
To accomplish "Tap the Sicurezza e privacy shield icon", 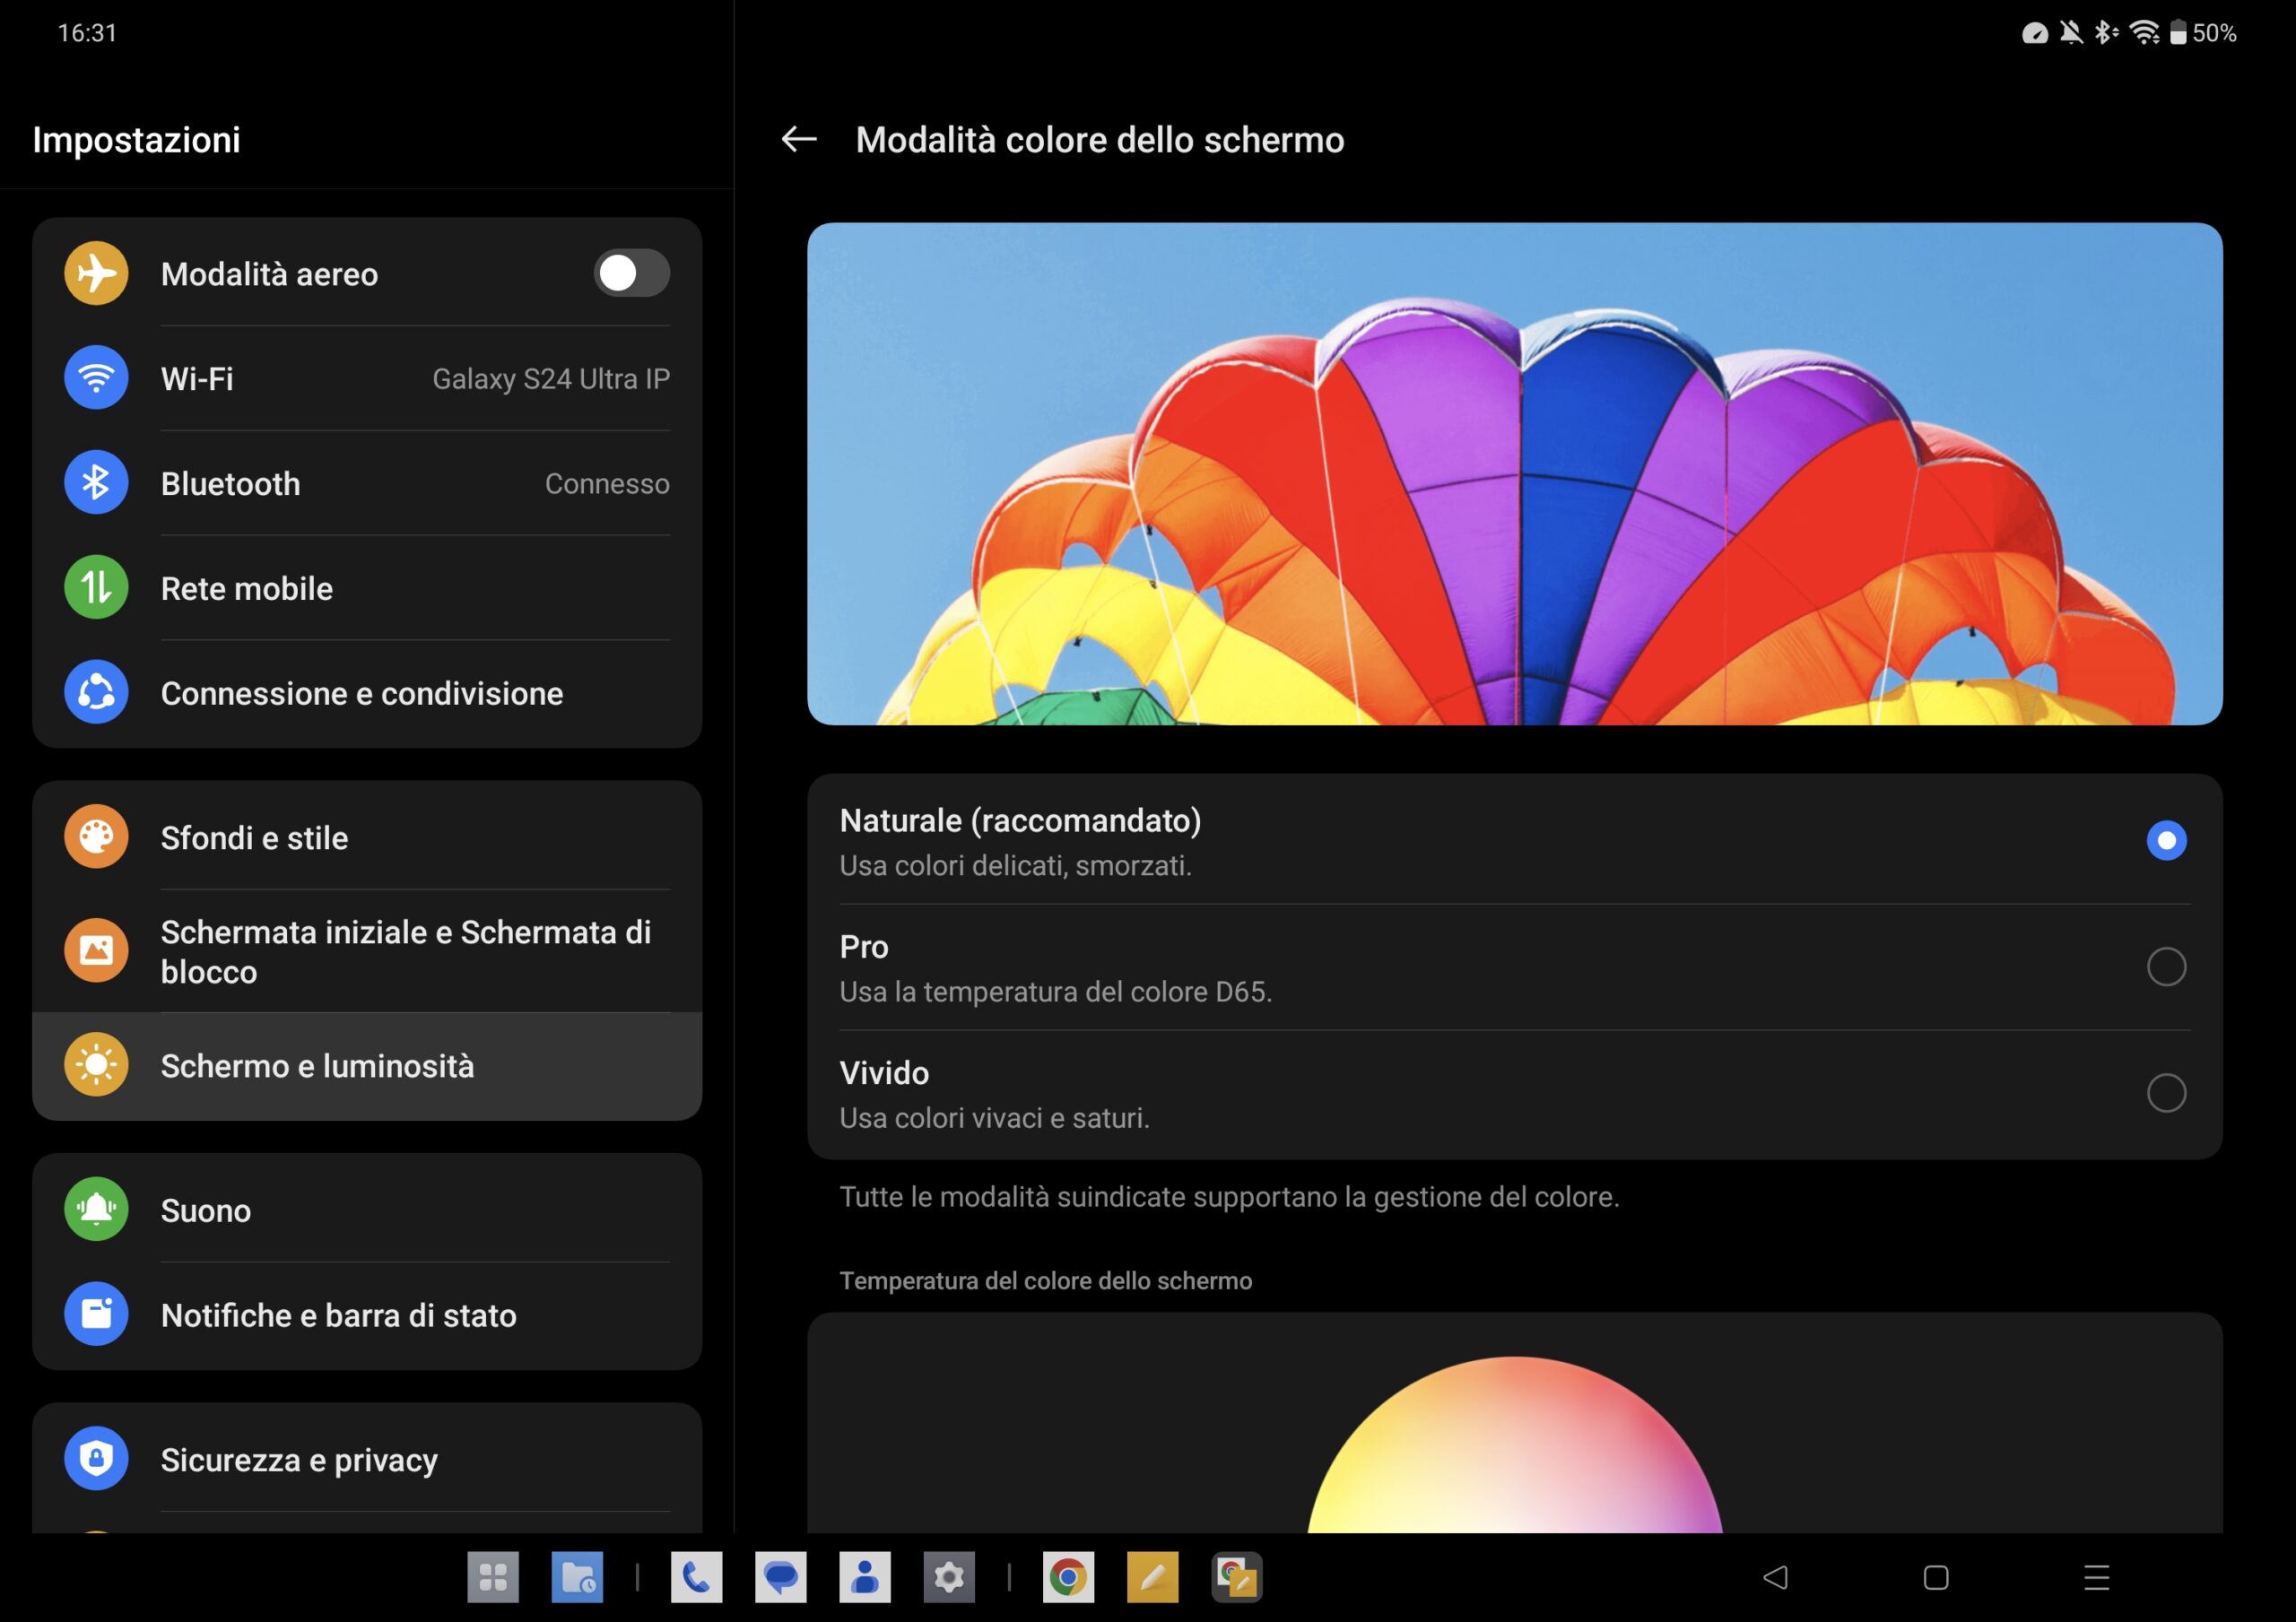I will 96,1459.
